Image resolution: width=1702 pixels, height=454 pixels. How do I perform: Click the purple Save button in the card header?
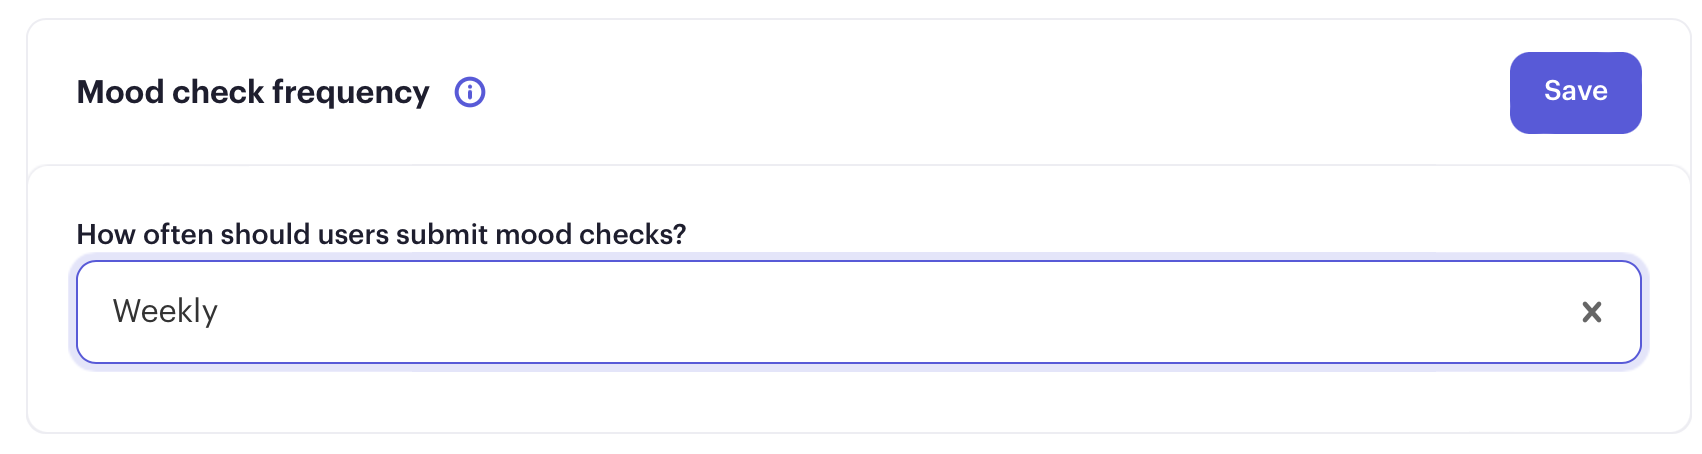click(1575, 92)
